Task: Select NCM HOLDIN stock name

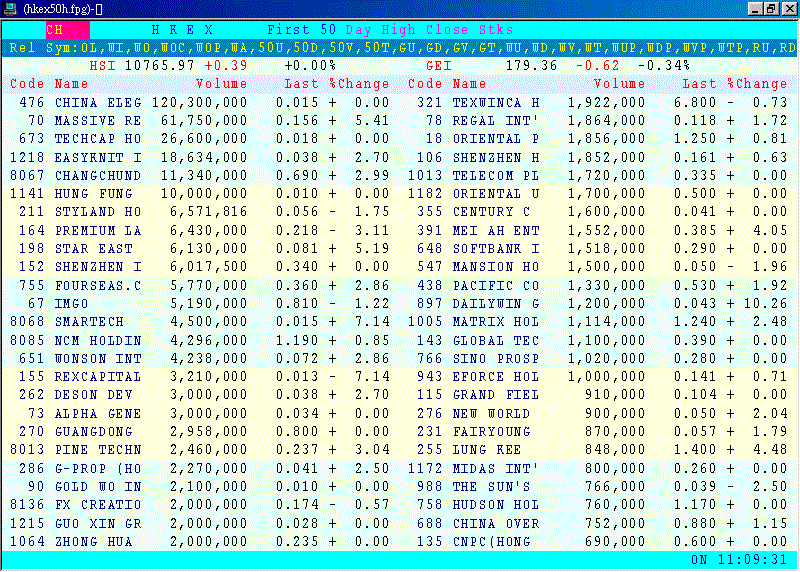Action: [98, 340]
